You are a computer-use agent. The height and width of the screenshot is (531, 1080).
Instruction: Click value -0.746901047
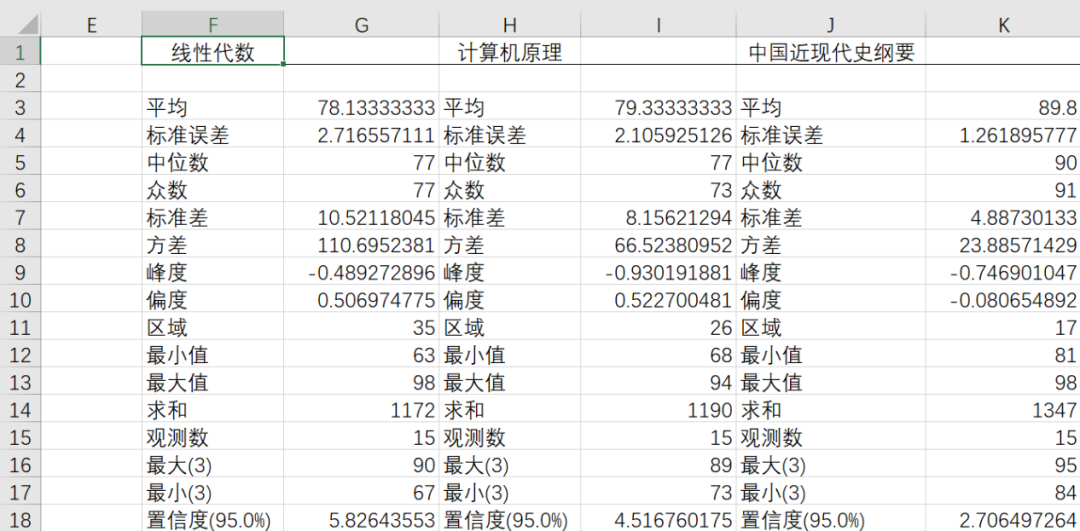[x=1013, y=273]
